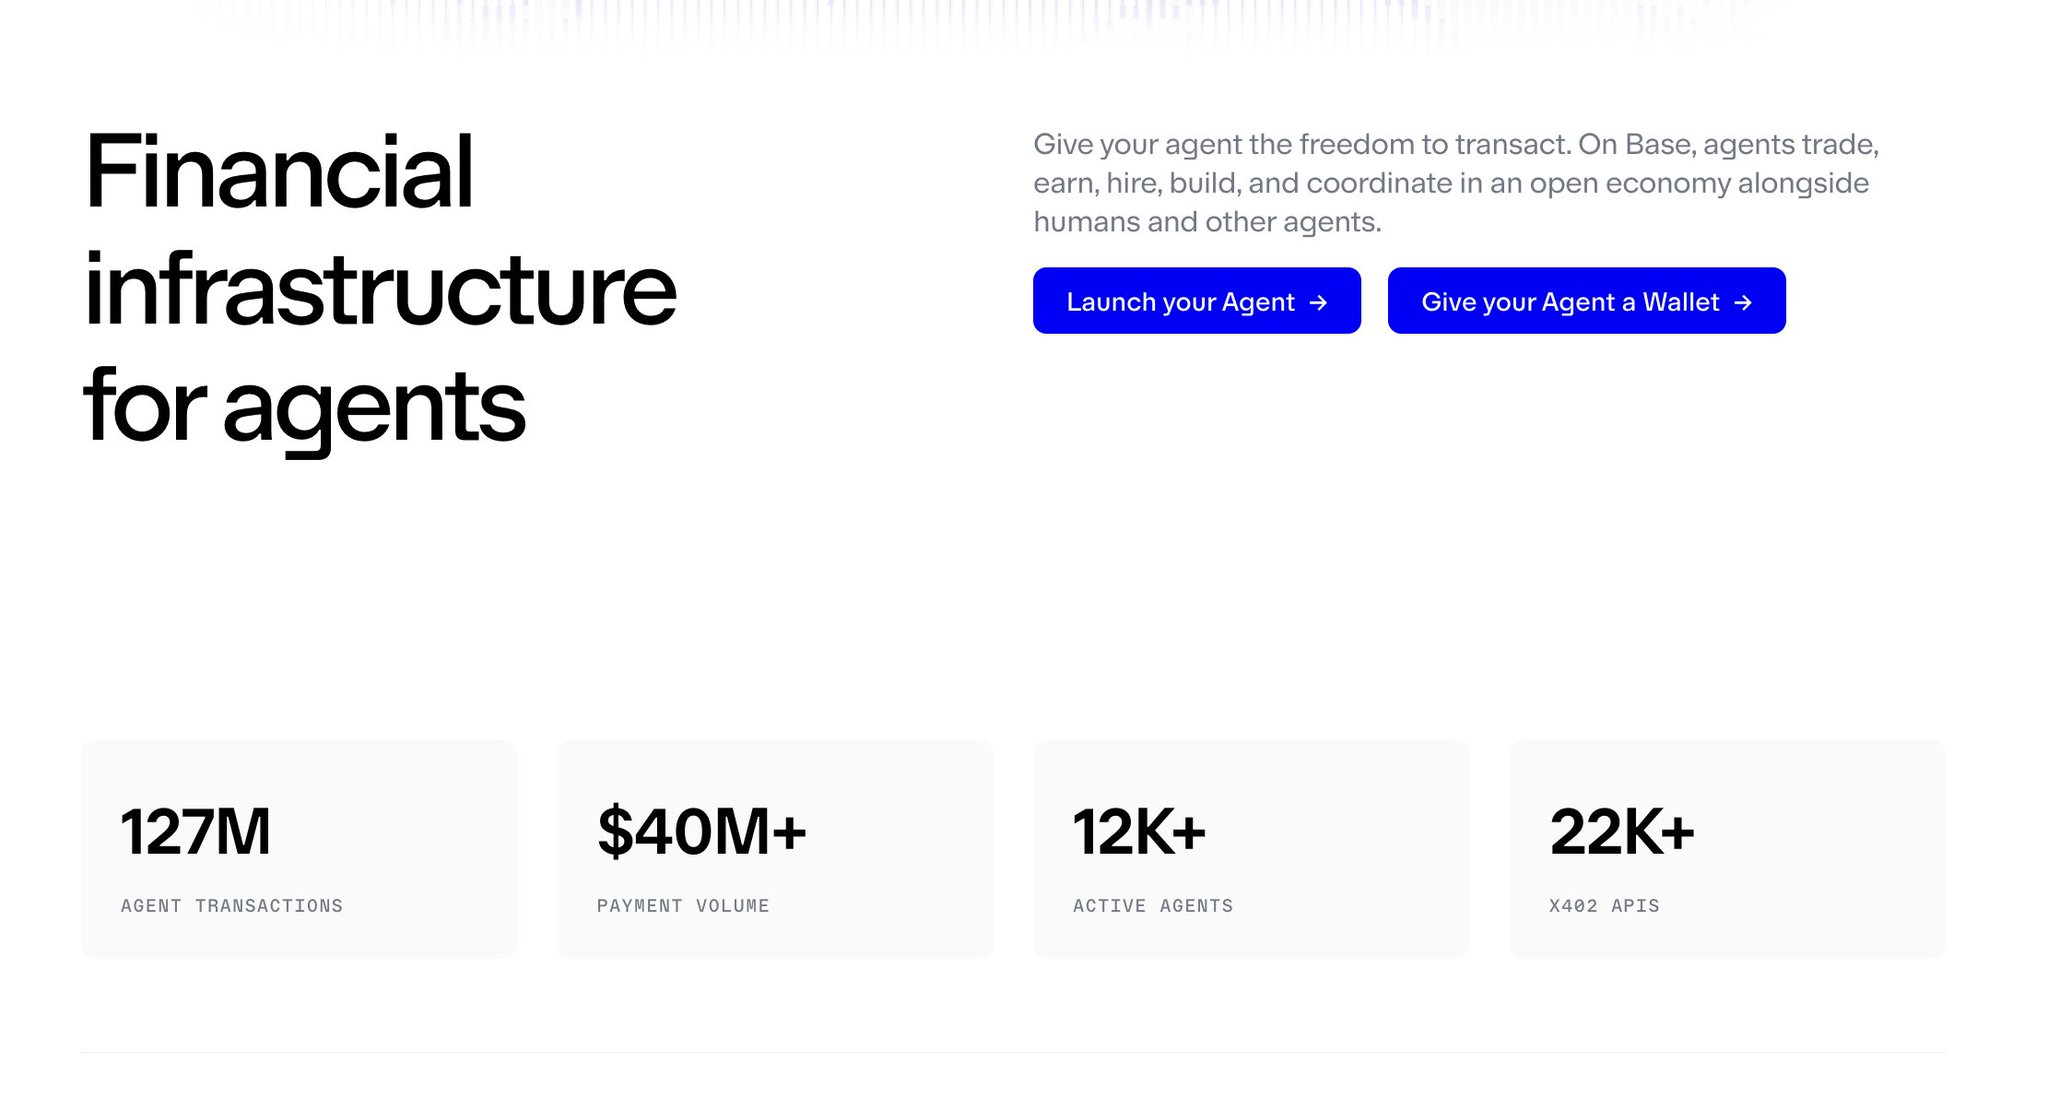2048x1110 pixels.
Task: Select the 22K+ statistic figure
Action: point(1621,832)
